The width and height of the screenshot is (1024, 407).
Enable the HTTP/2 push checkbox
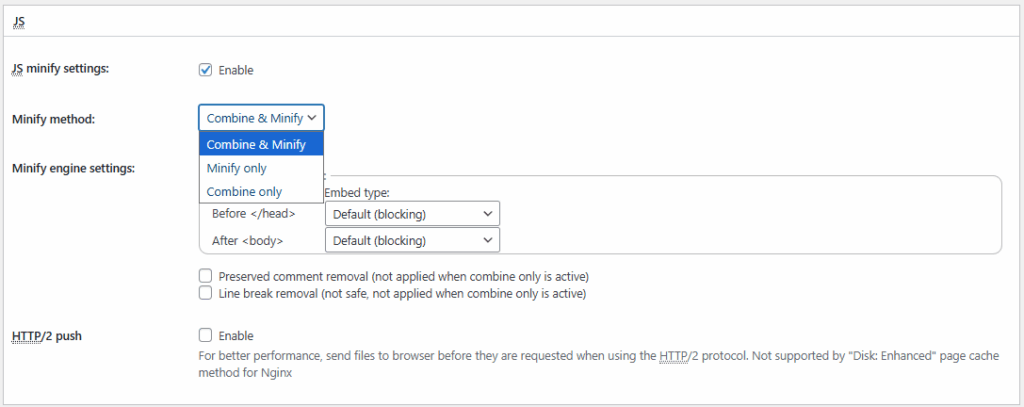coord(206,336)
